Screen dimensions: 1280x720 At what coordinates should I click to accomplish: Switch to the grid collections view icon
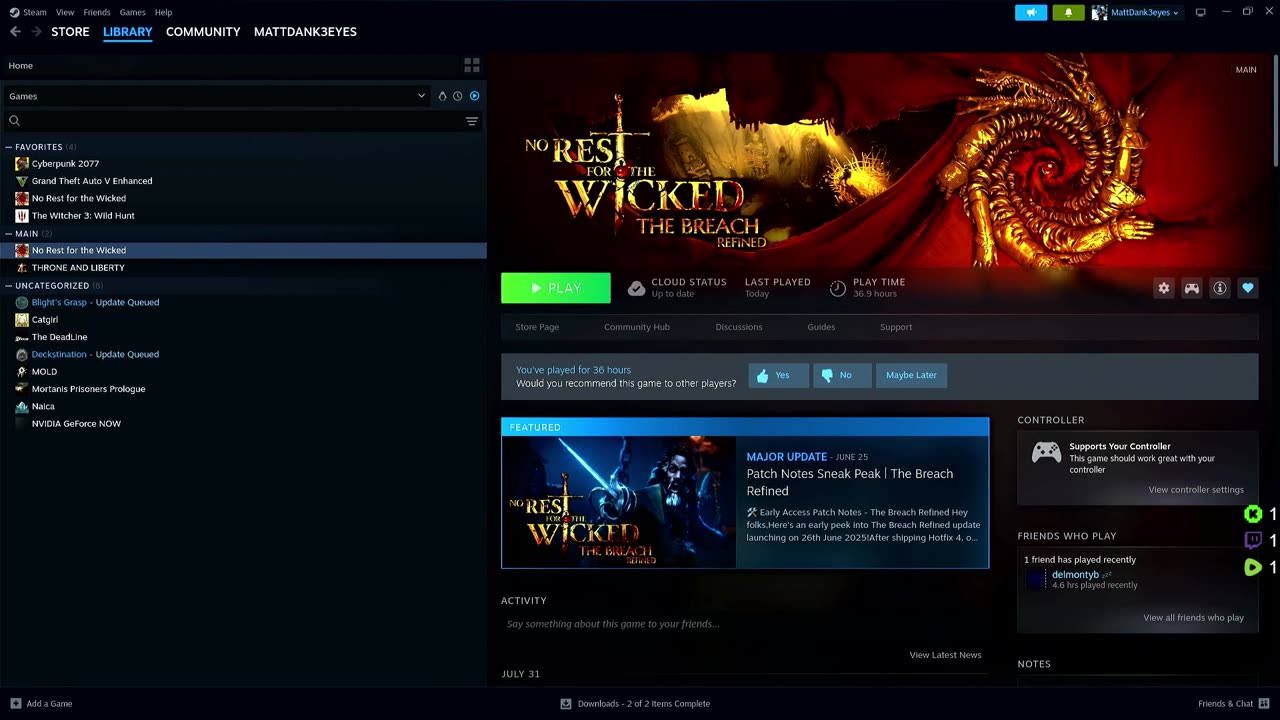click(472, 65)
